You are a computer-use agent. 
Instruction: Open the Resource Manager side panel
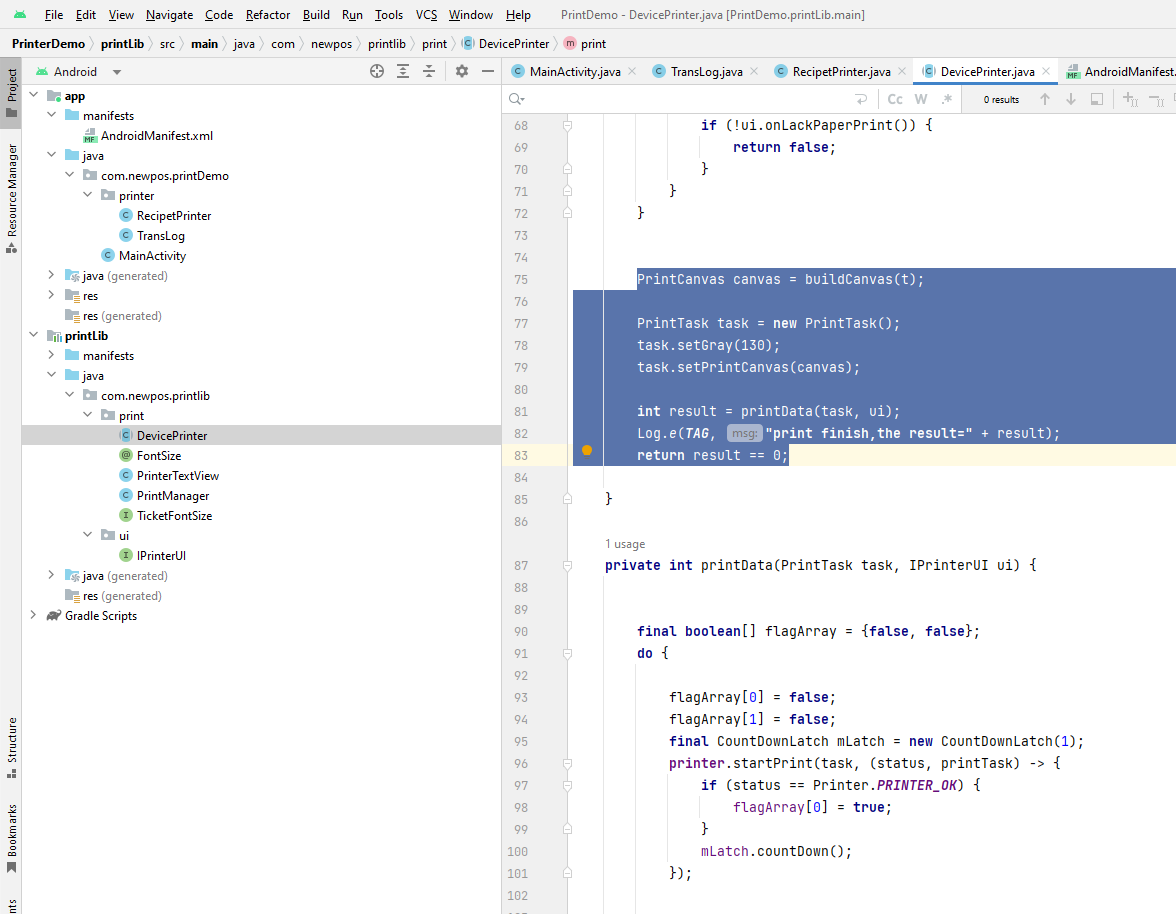click(x=12, y=190)
